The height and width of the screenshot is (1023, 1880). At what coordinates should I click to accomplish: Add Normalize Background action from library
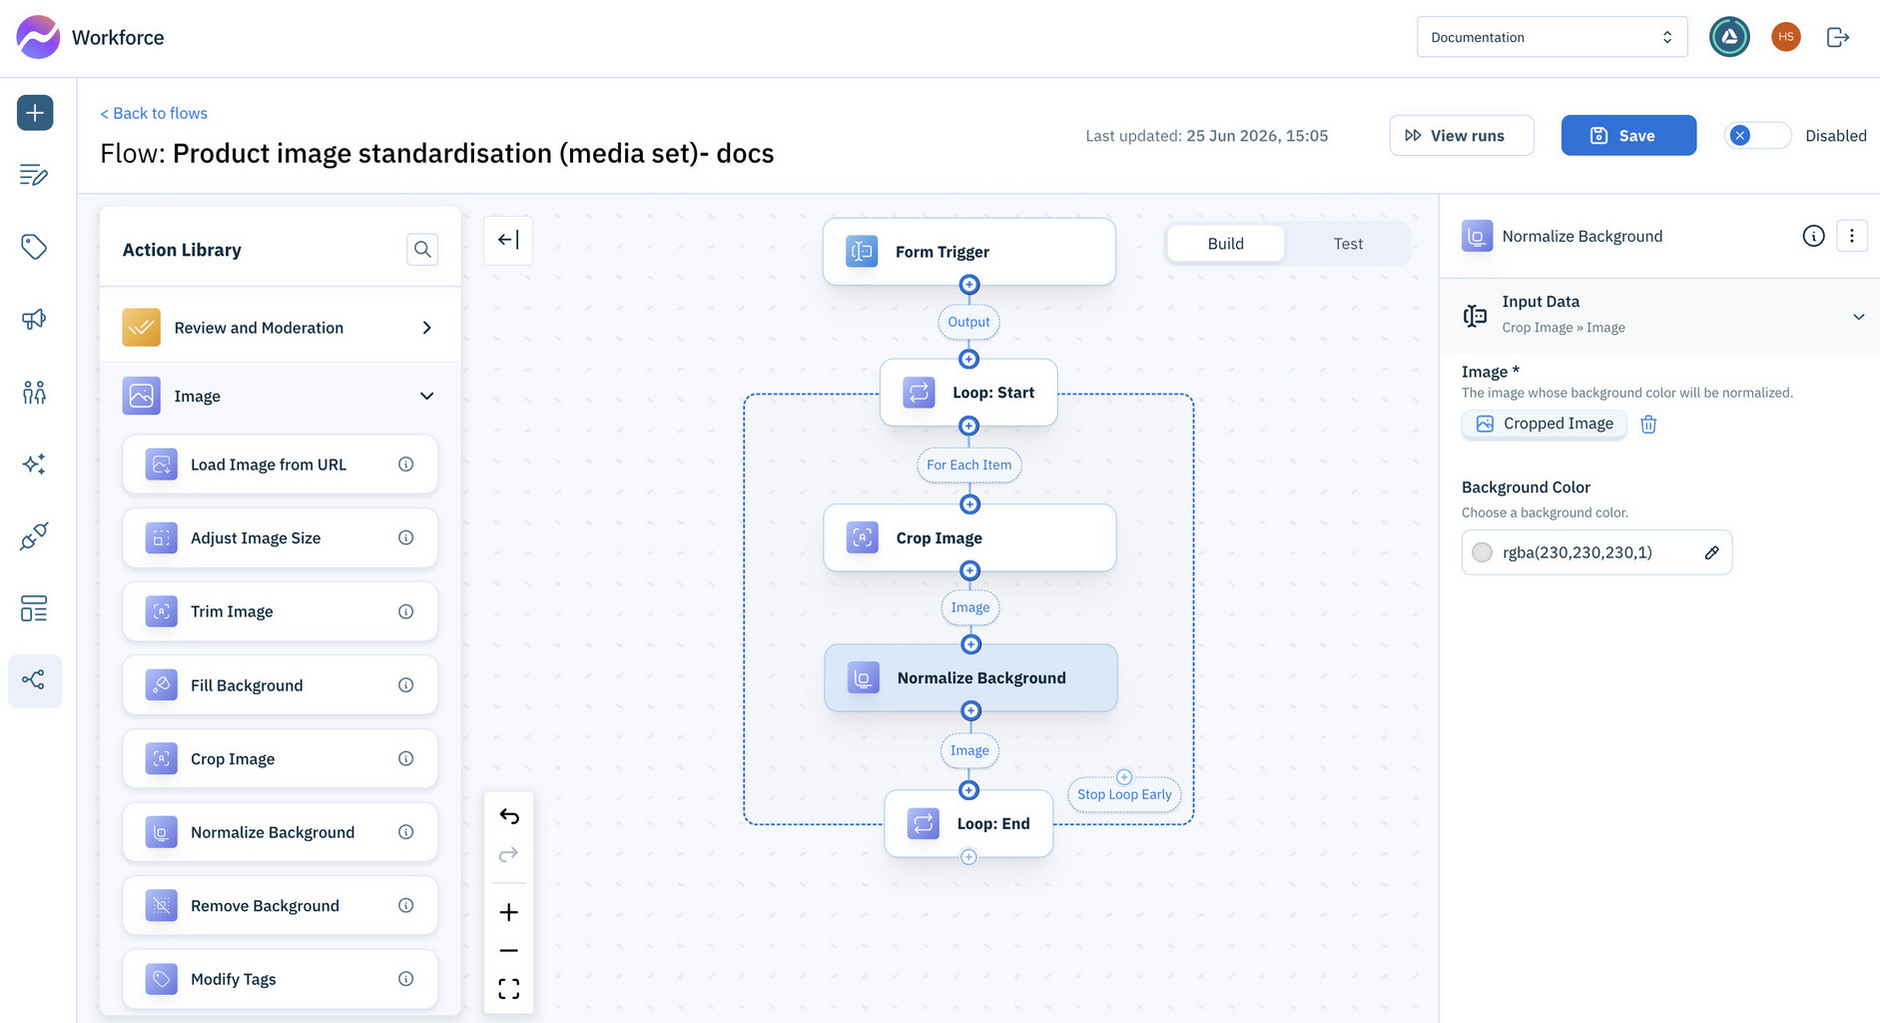tap(280, 832)
